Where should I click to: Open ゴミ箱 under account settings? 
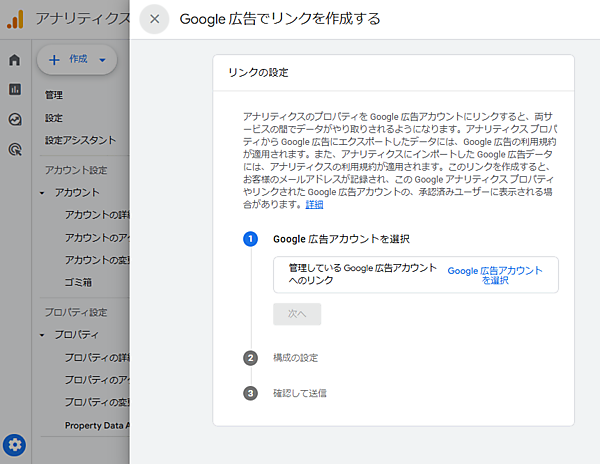tap(82, 283)
